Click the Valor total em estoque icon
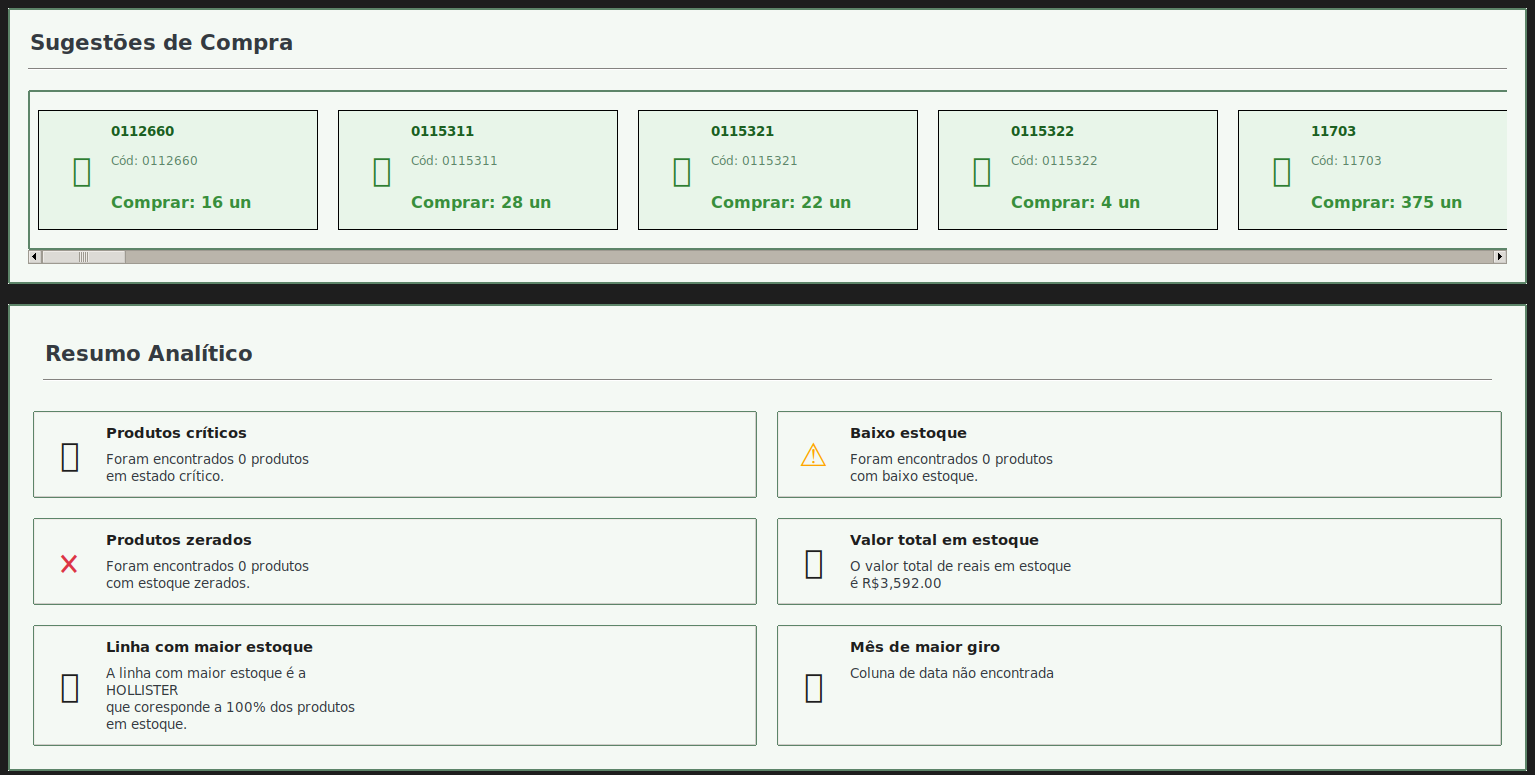The height and width of the screenshot is (775, 1535). 814,564
